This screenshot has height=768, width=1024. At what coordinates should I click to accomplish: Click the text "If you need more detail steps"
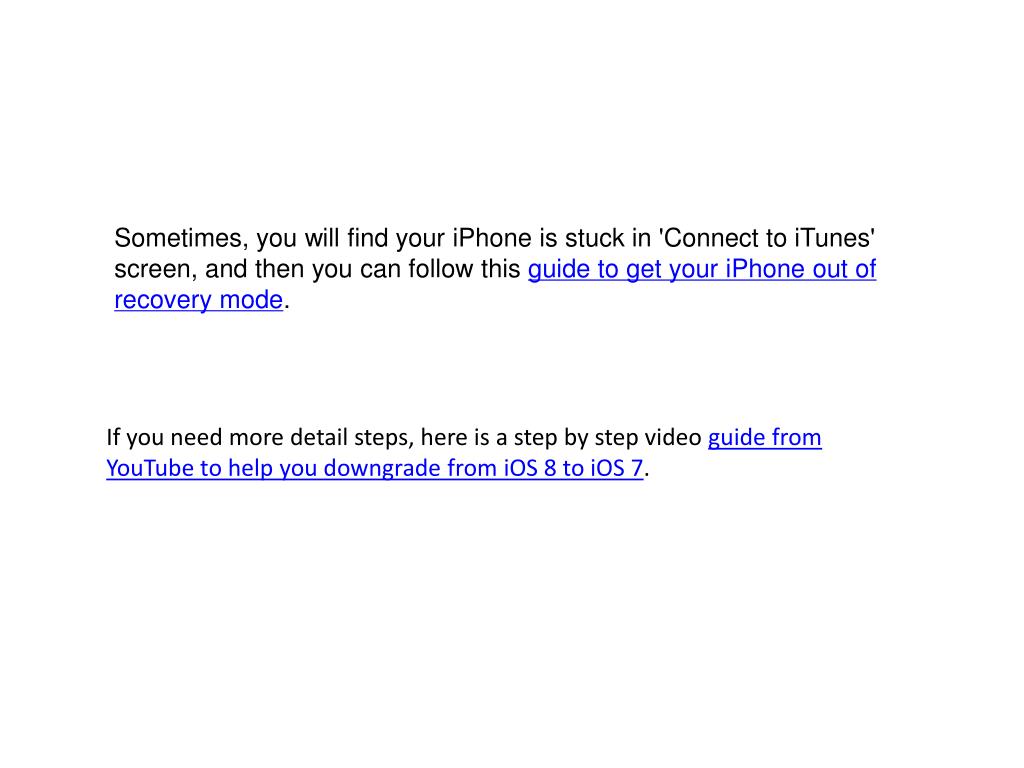tap(259, 438)
